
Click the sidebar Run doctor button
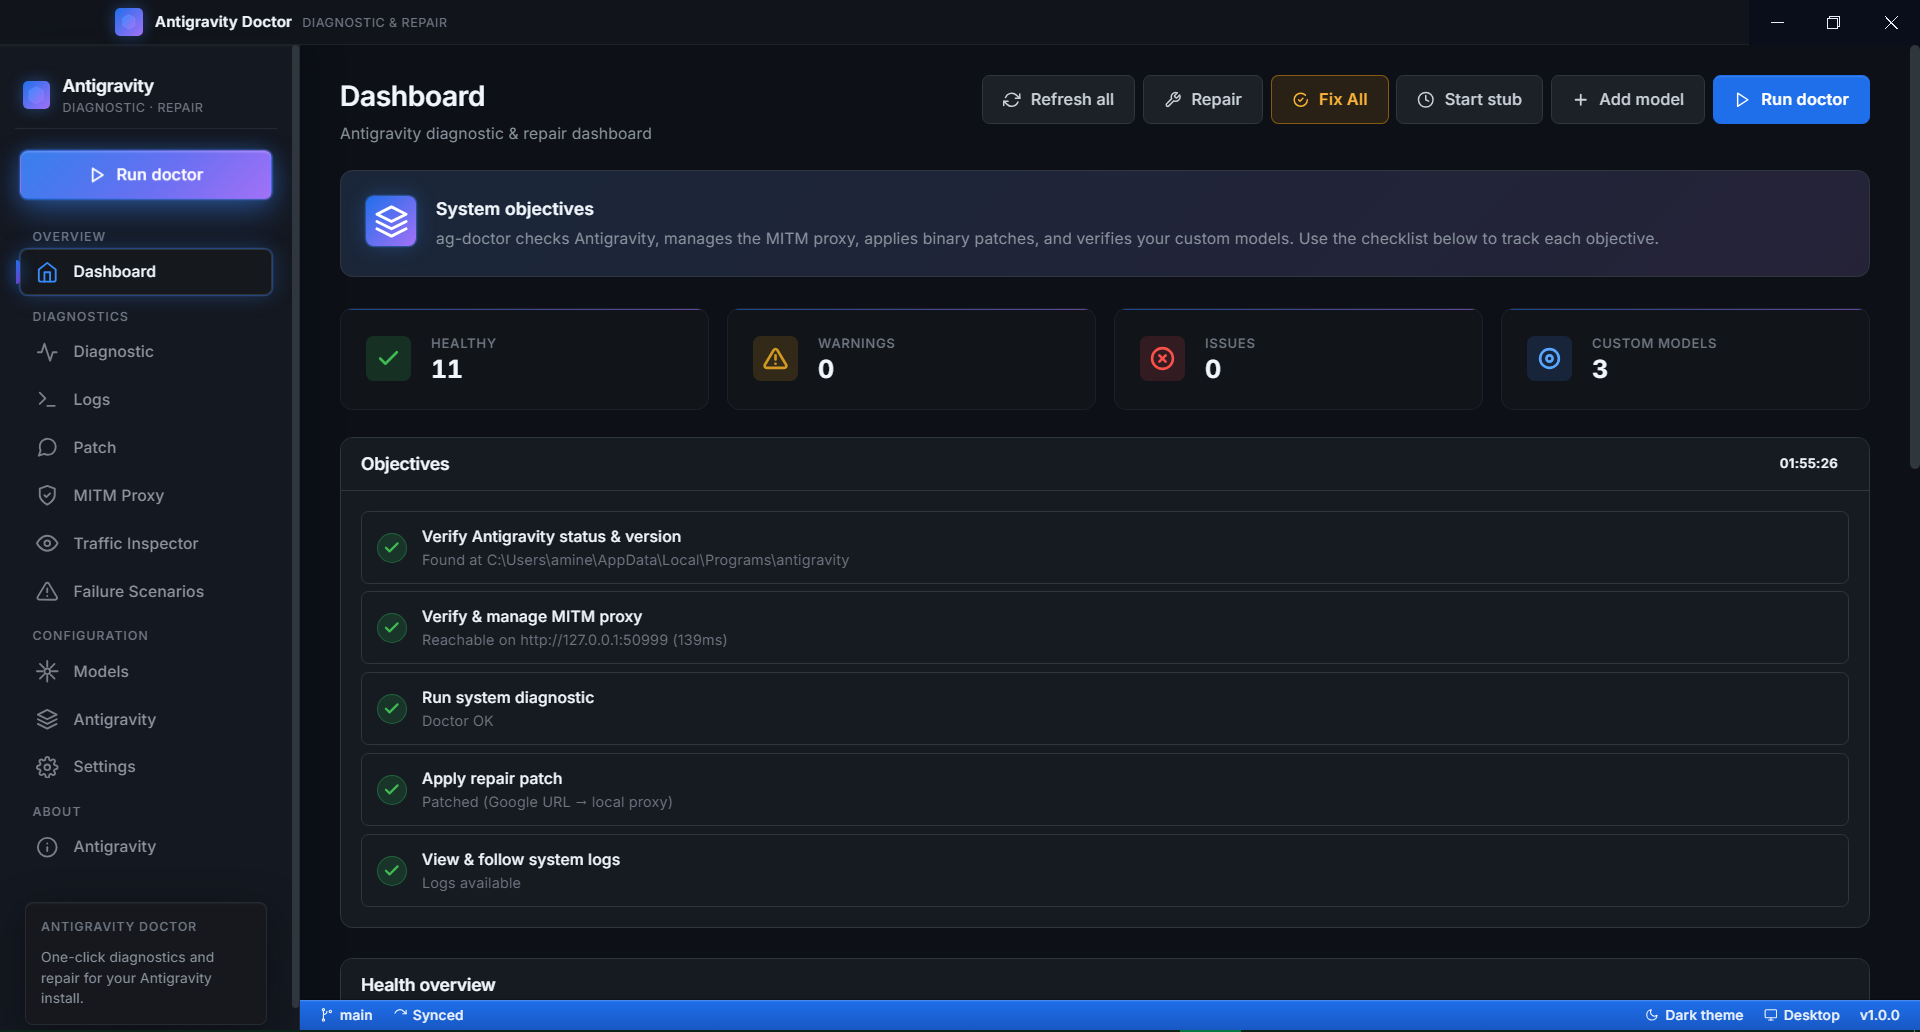[x=146, y=175]
